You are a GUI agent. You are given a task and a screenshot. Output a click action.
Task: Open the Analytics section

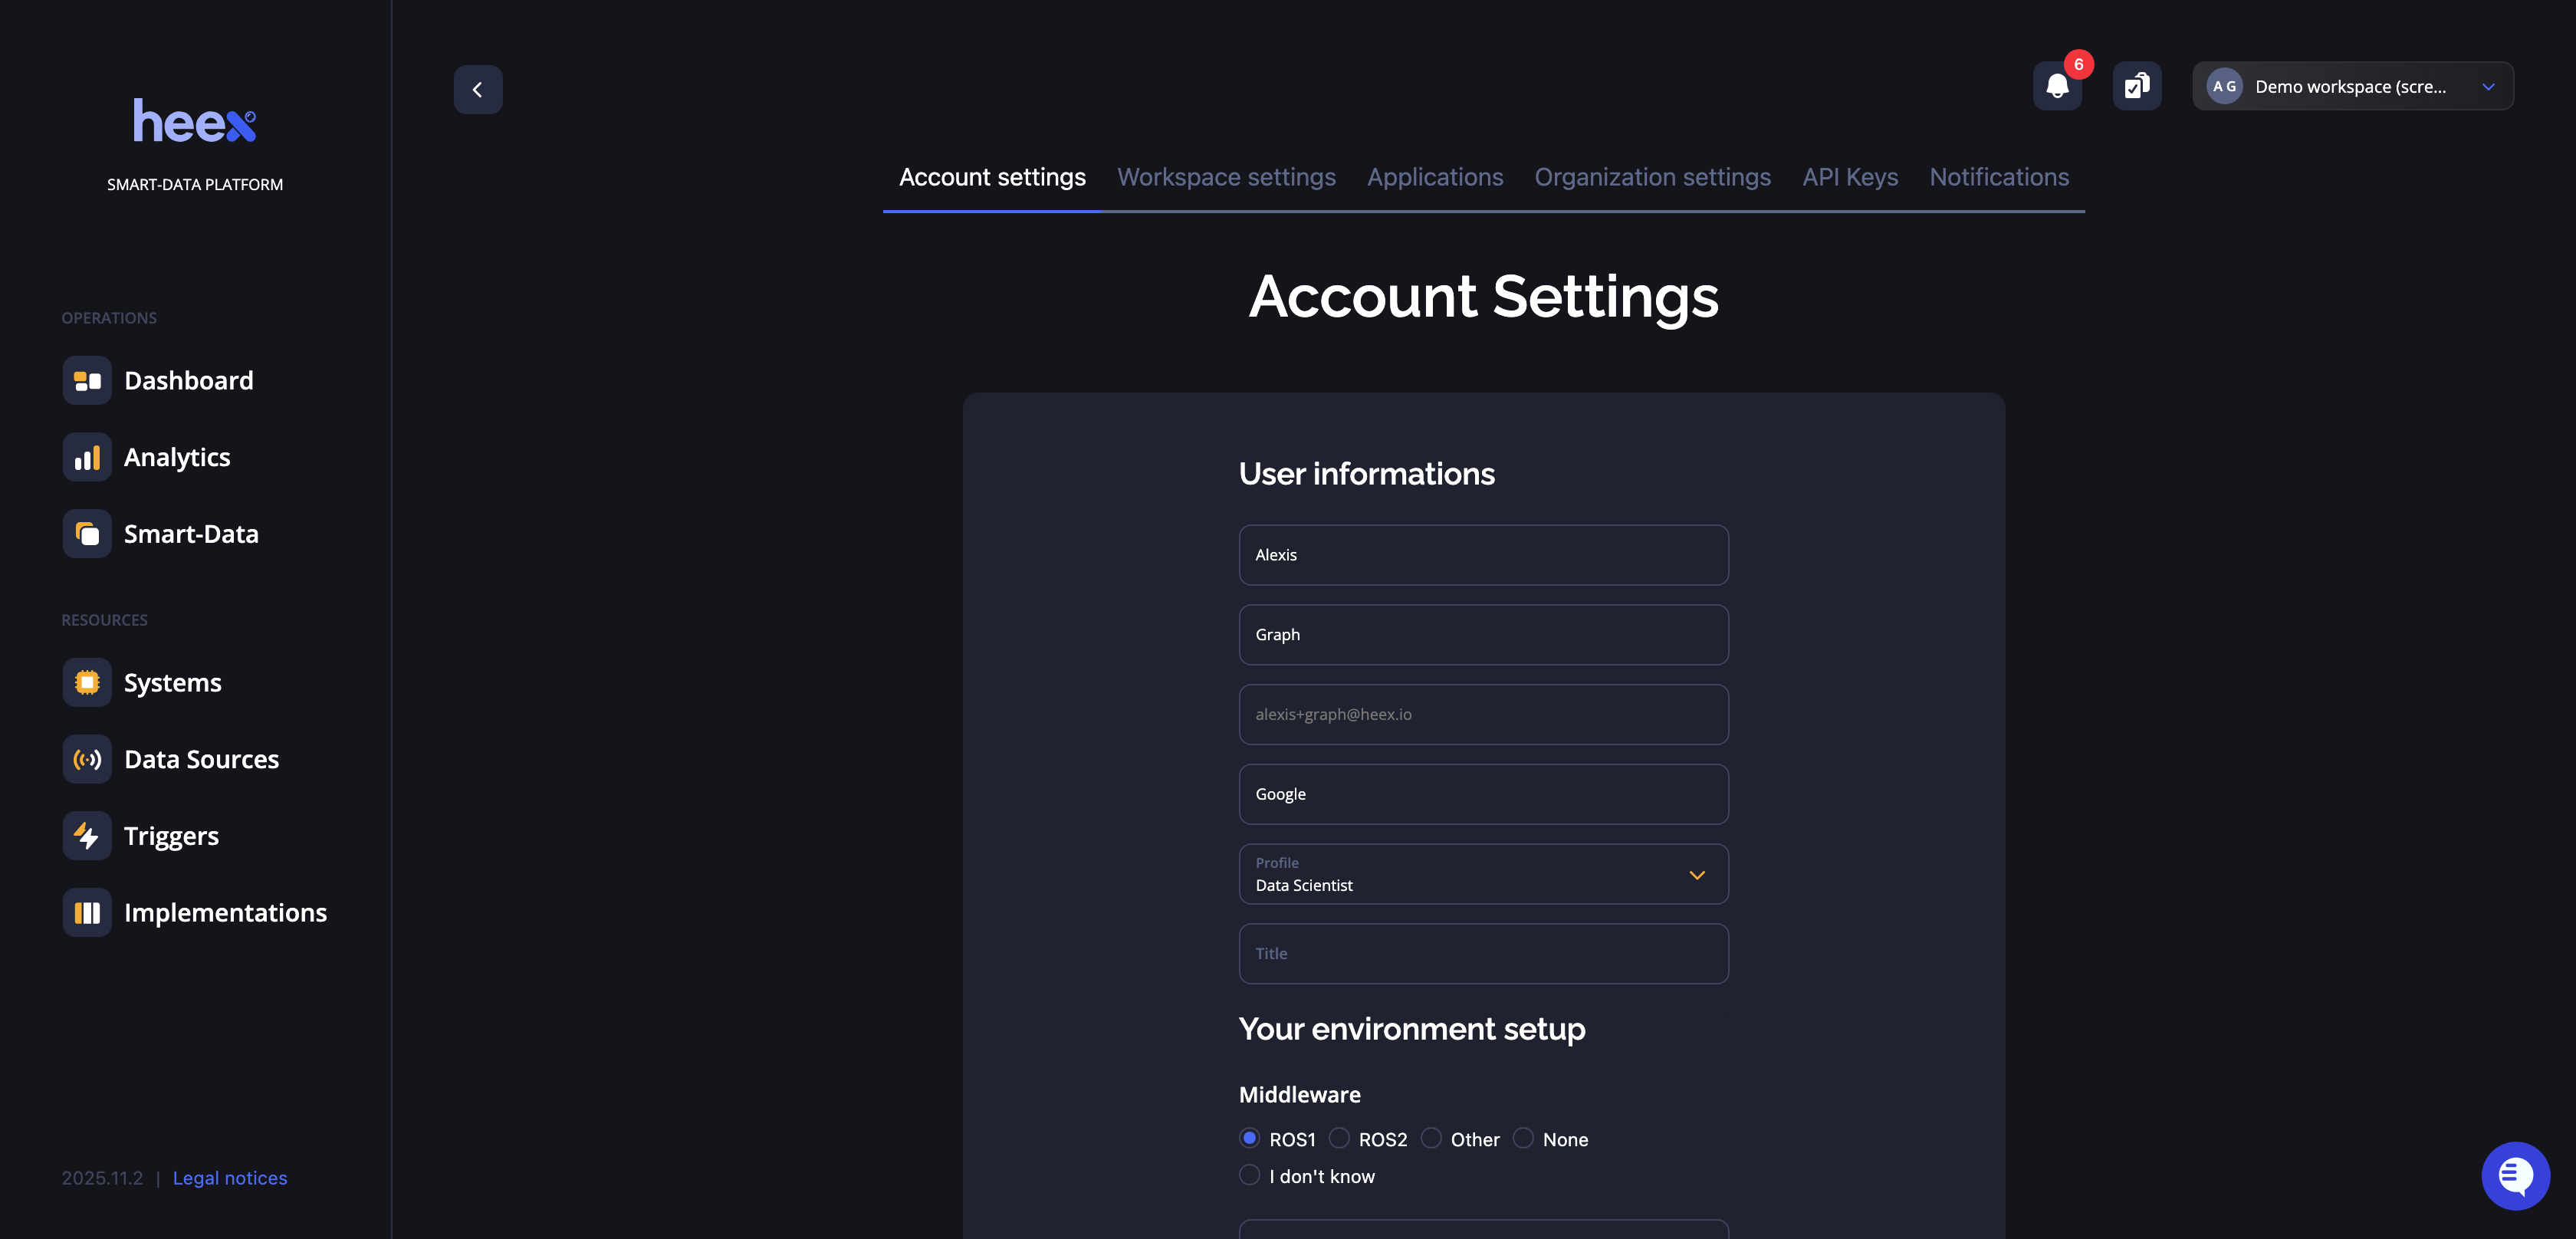coord(177,457)
